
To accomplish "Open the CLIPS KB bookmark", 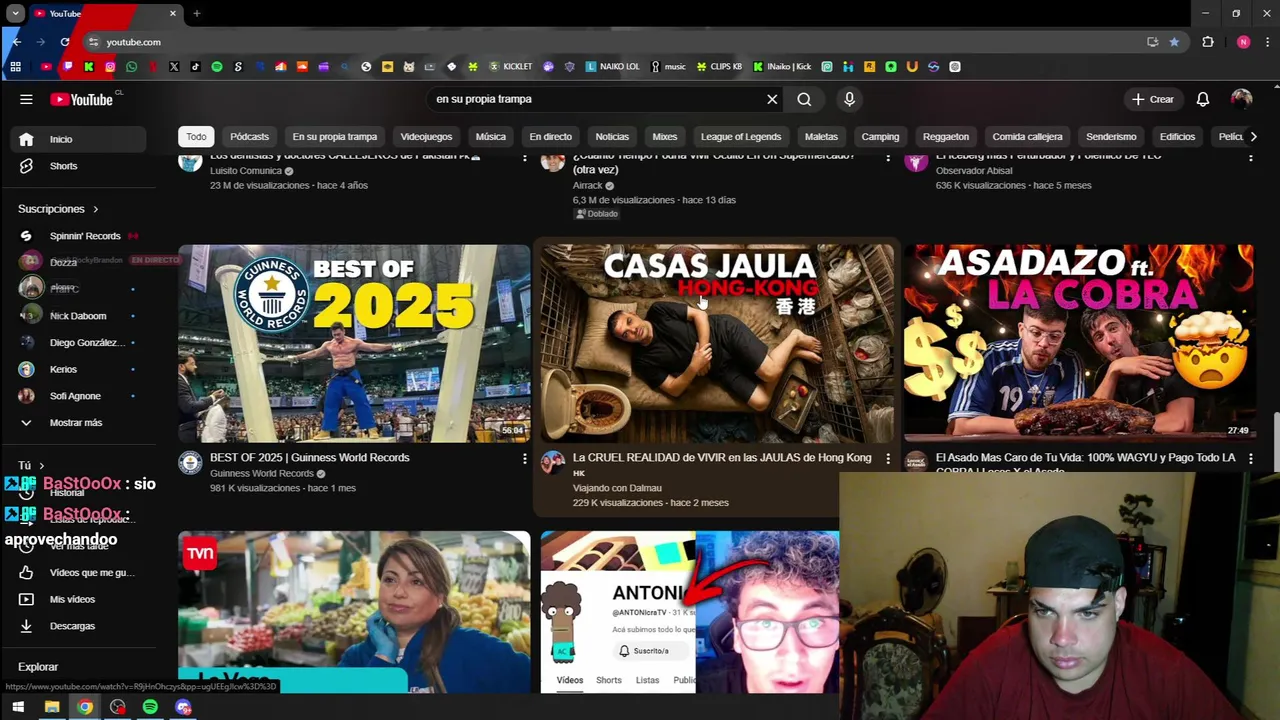I will [719, 67].
